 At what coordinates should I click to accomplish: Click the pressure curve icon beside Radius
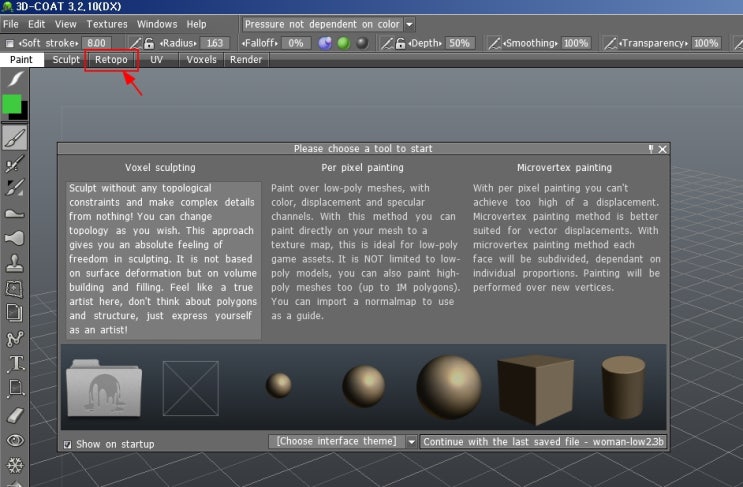[x=136, y=43]
